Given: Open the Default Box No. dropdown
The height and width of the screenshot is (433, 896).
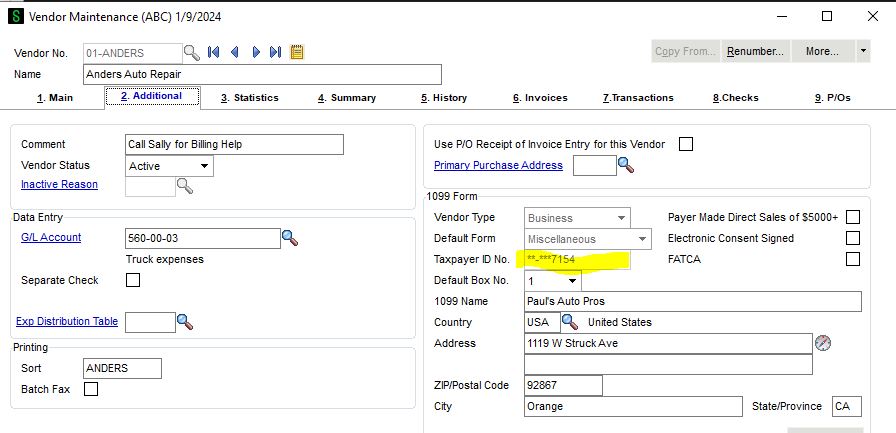Looking at the screenshot, I should click(x=573, y=281).
